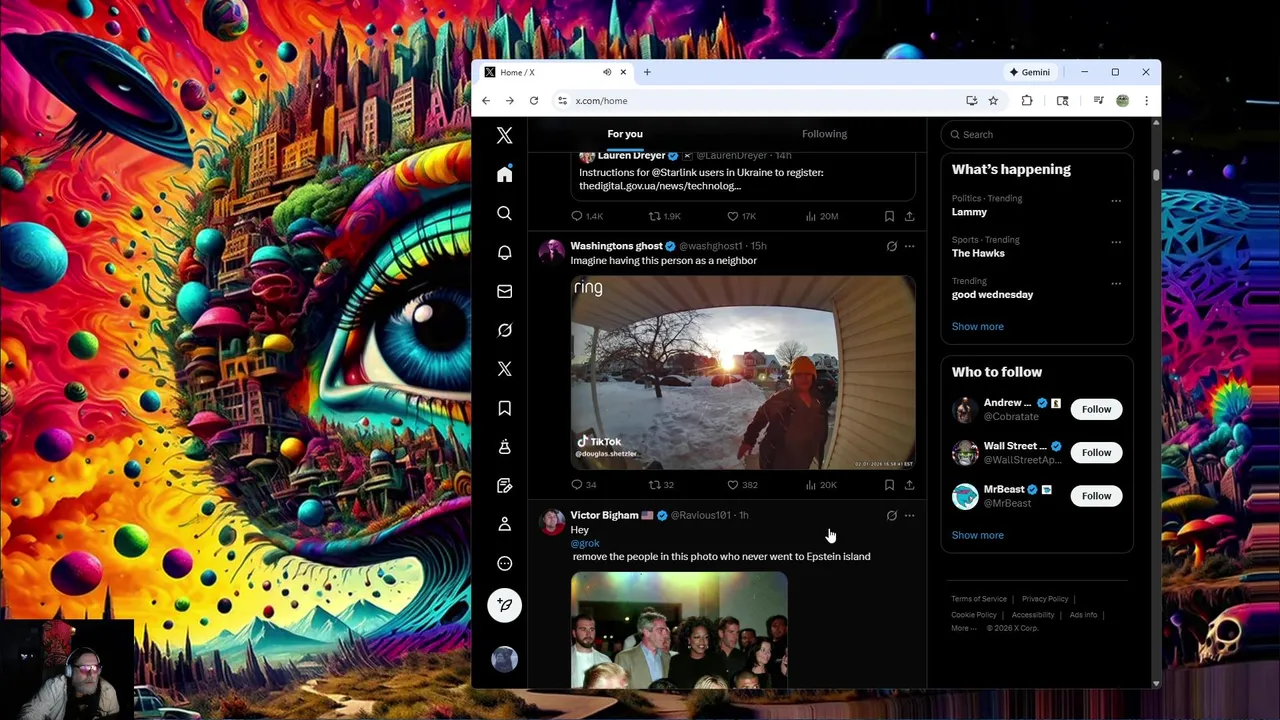This screenshot has width=1280, height=720.
Task: Open the Lammy trending topic
Action: 969,212
